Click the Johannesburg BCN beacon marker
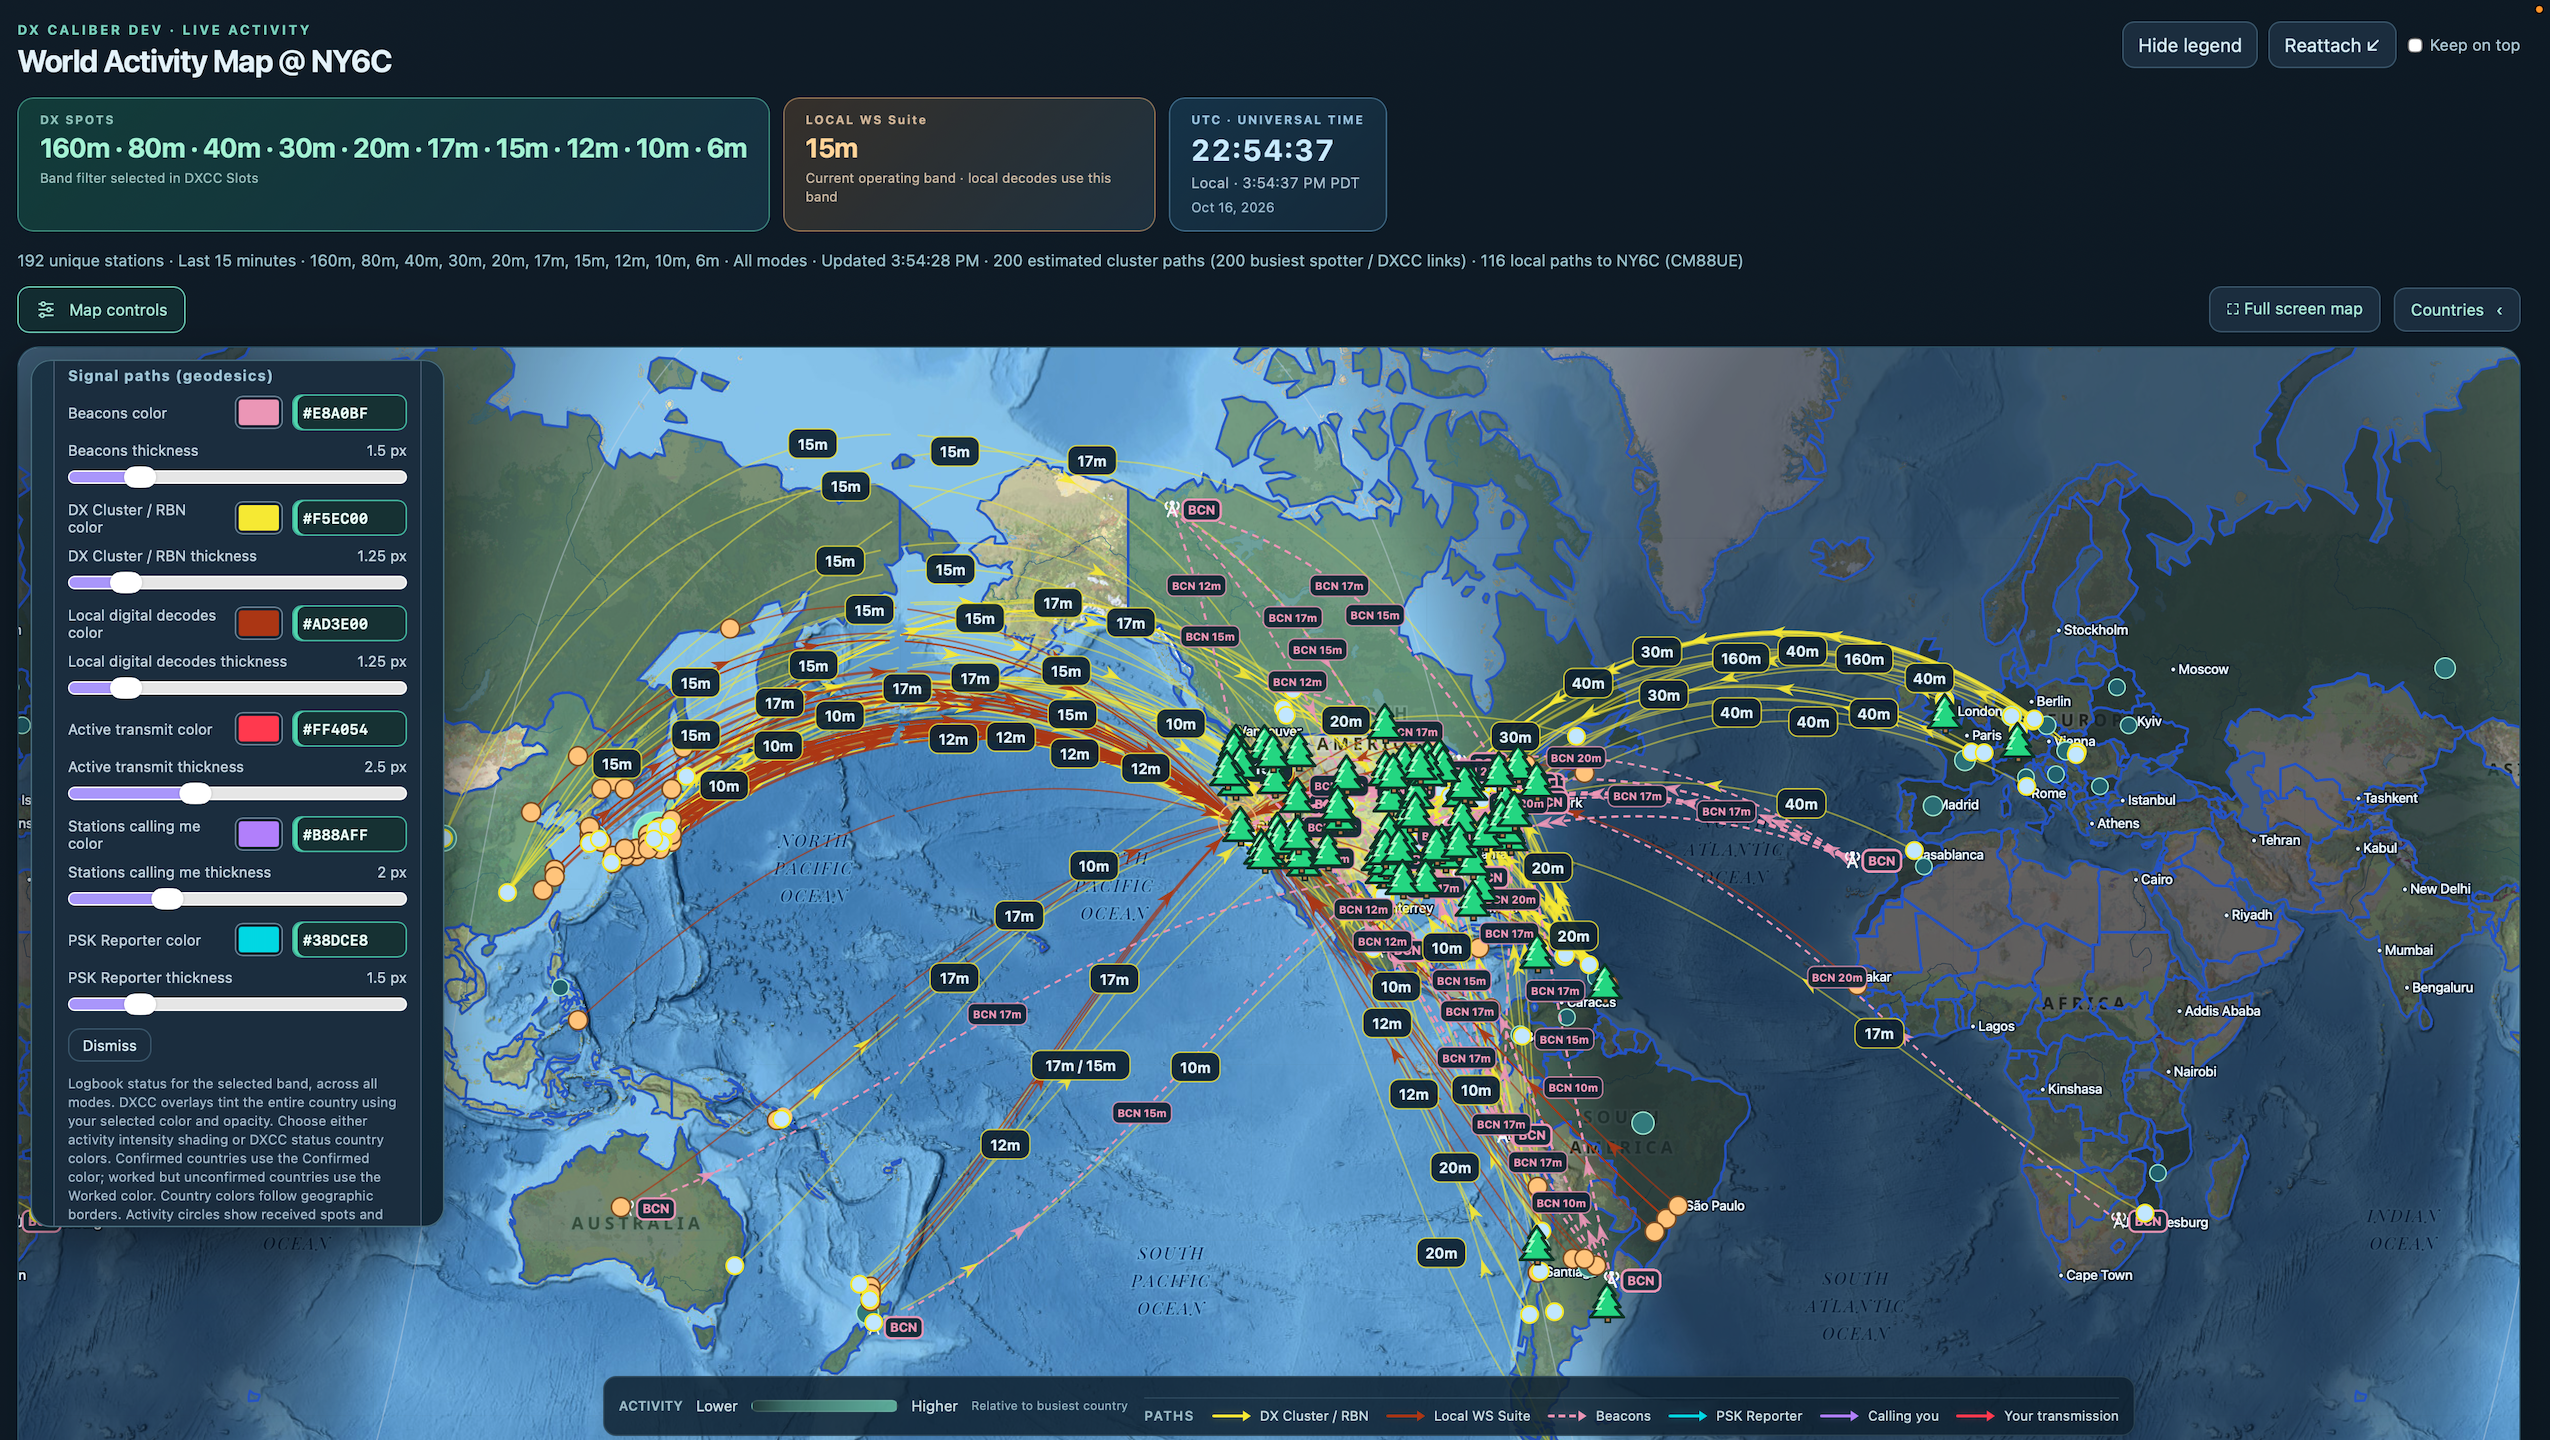 click(x=2147, y=1221)
